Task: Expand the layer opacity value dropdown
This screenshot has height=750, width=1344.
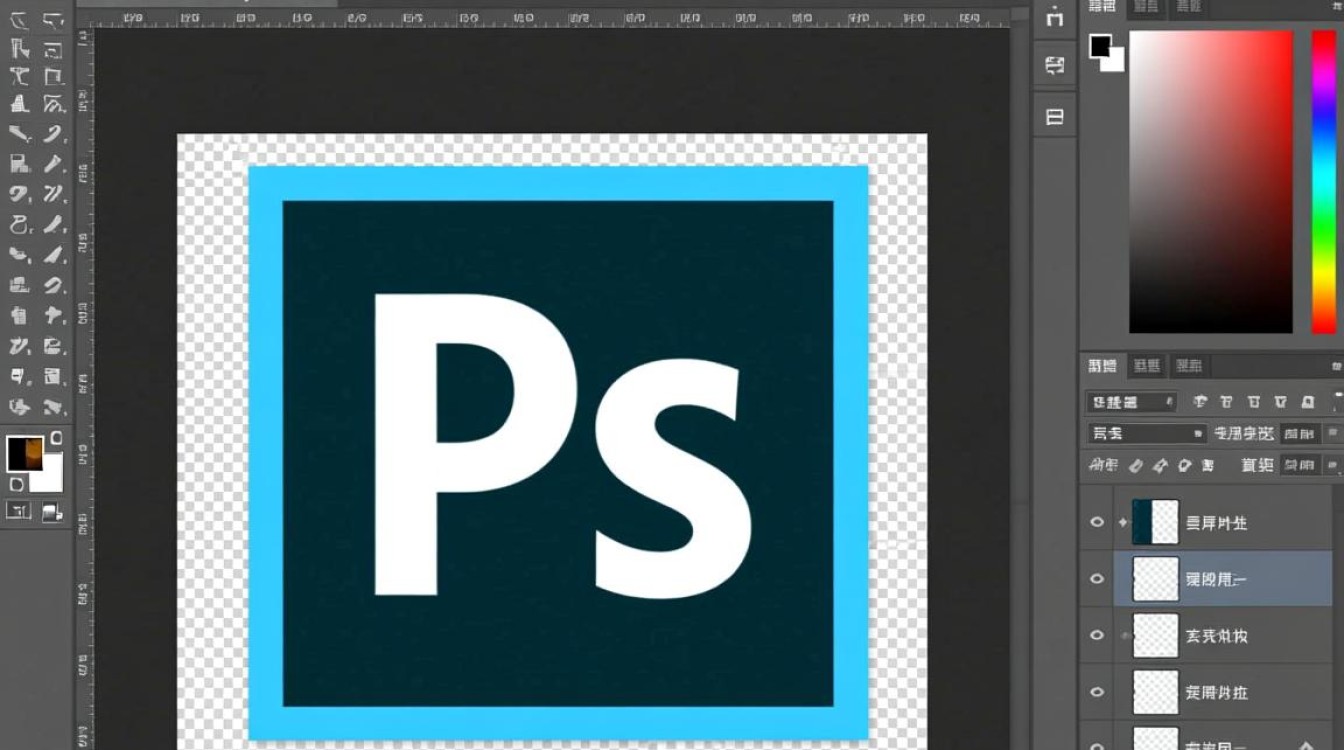Action: (1332, 434)
